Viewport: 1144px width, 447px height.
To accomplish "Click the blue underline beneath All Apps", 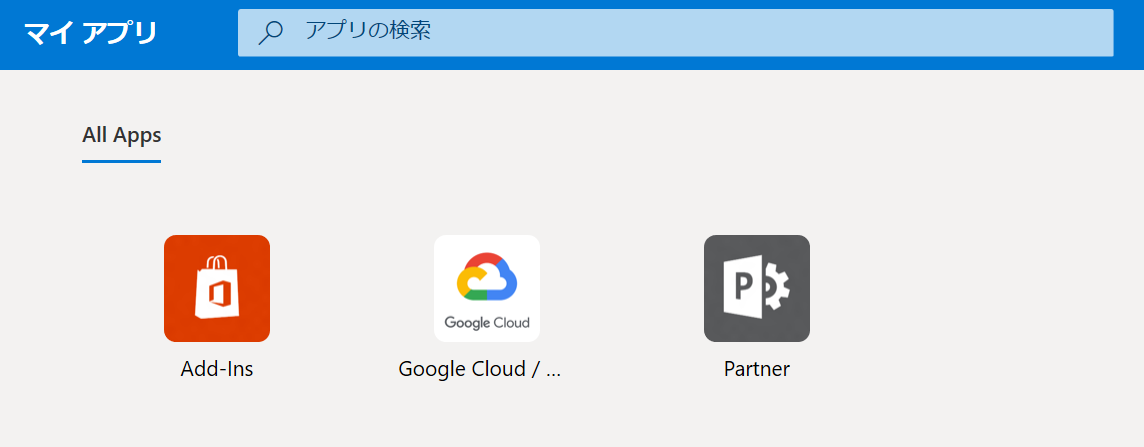I will 121,161.
